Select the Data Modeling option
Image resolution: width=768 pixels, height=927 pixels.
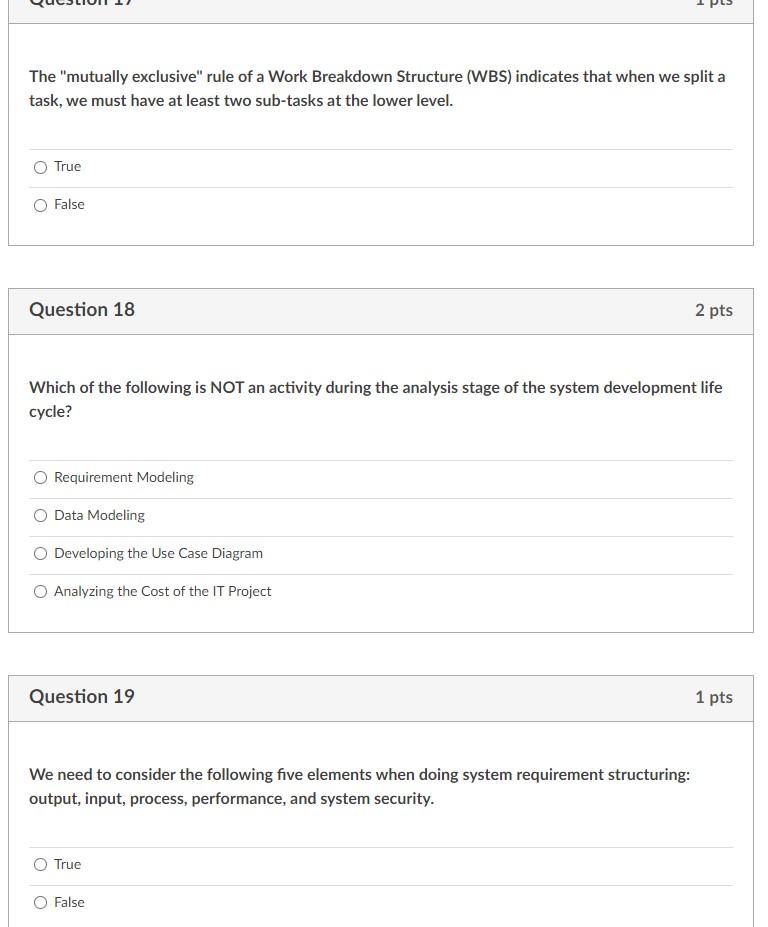[x=40, y=516]
